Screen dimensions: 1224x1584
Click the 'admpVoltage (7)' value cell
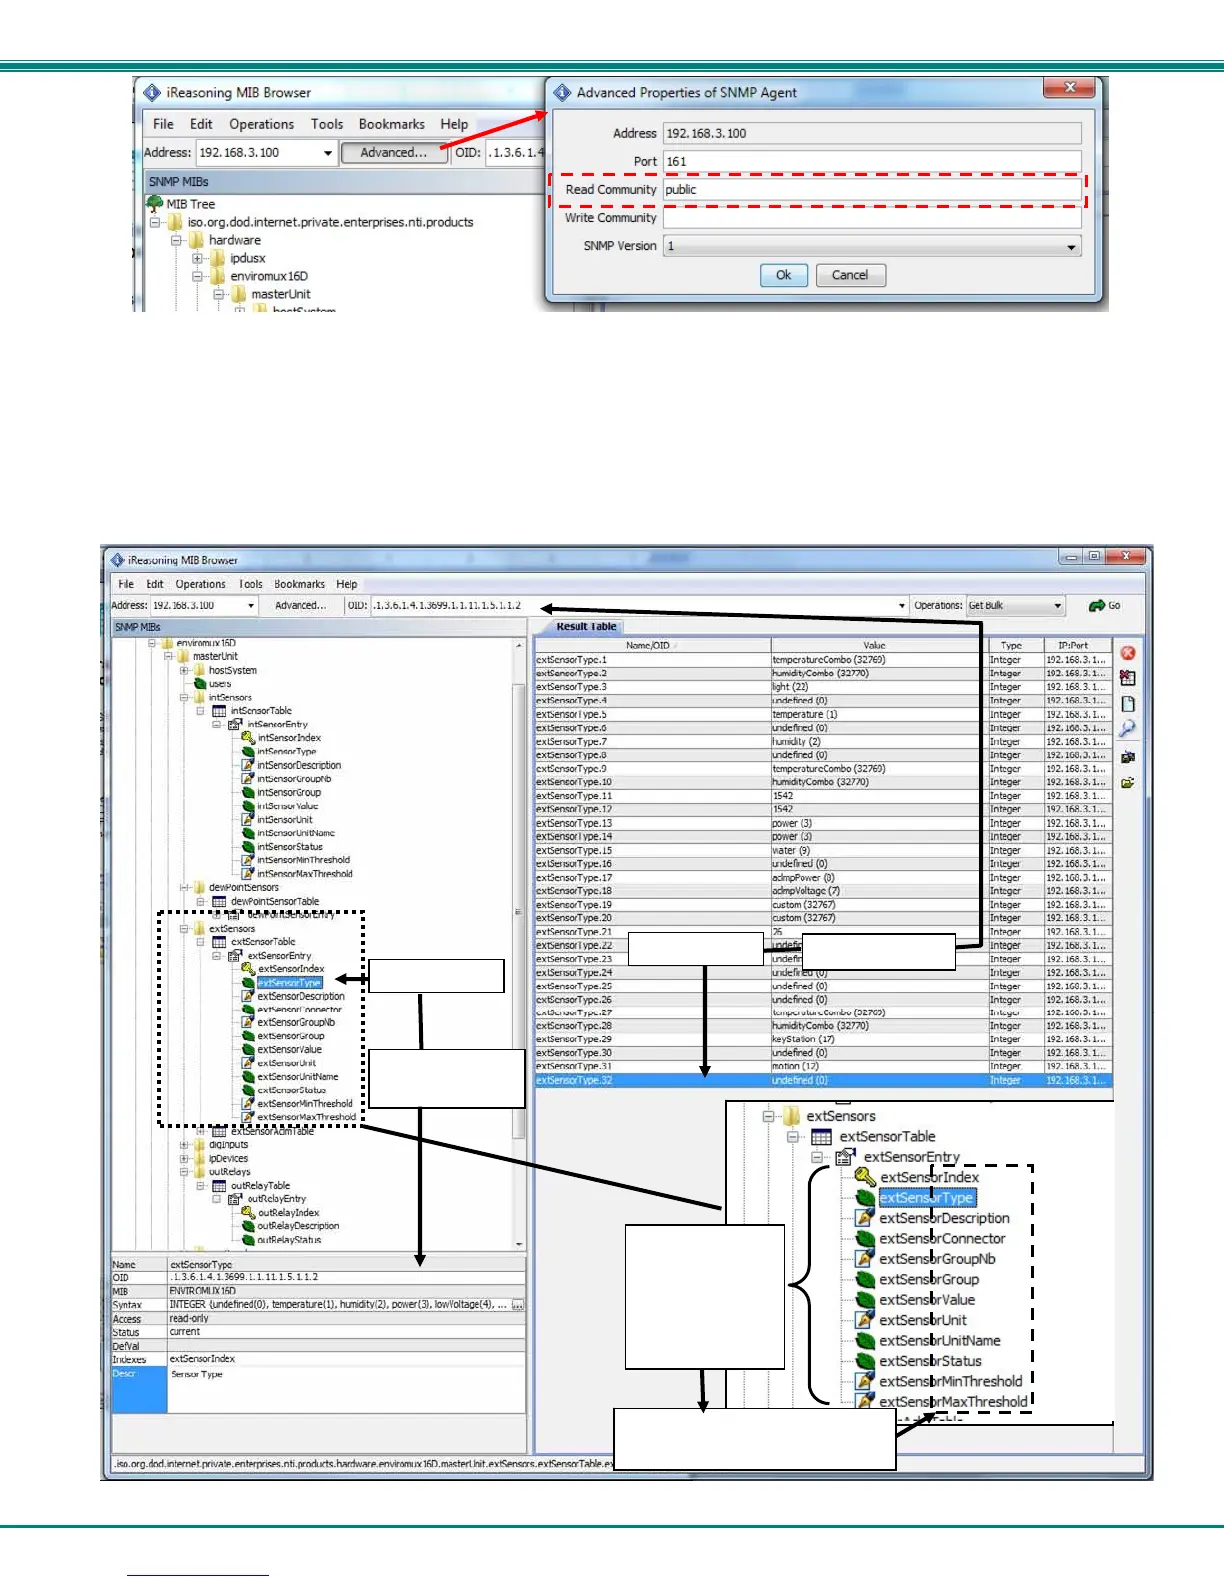tap(878, 891)
